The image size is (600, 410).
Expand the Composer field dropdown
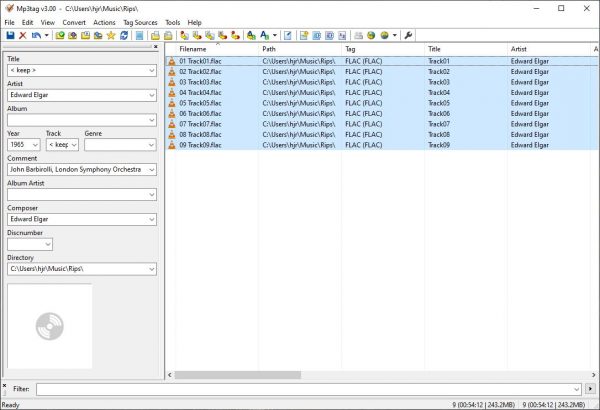(x=152, y=219)
